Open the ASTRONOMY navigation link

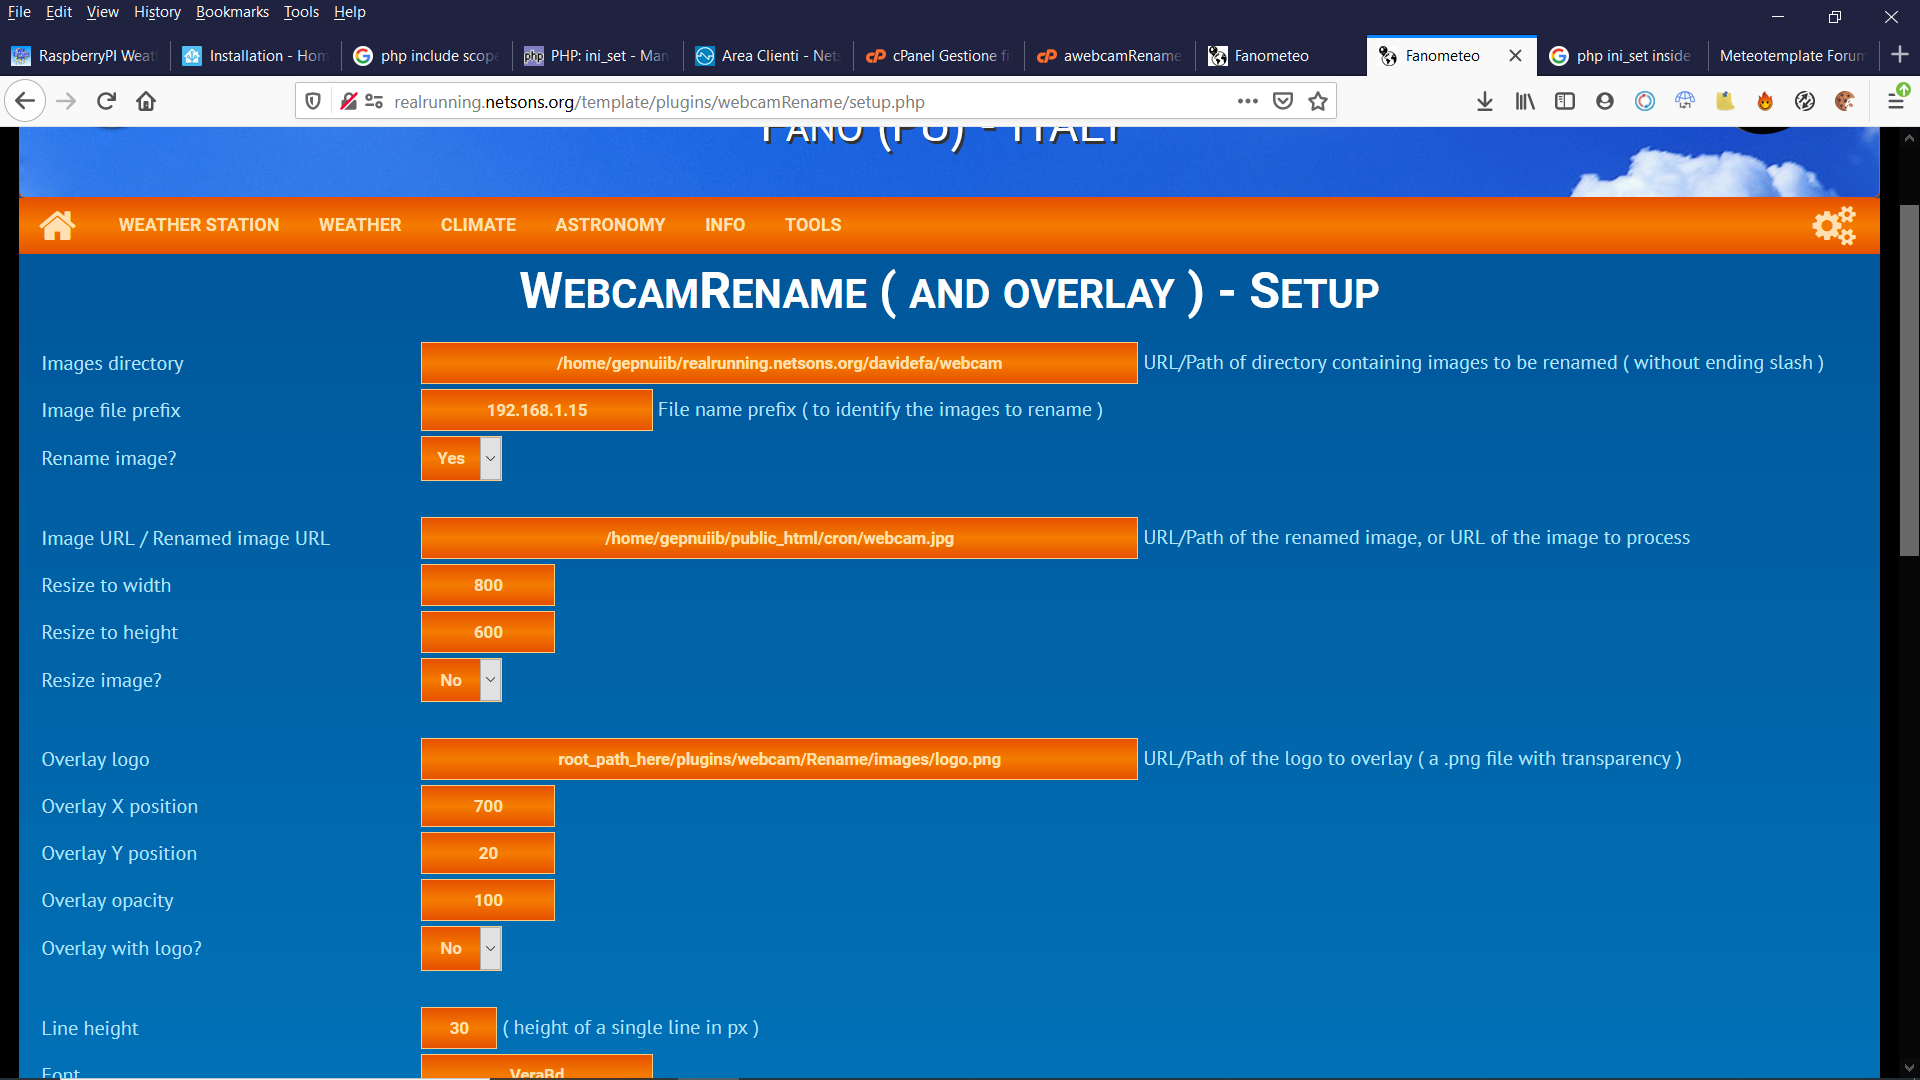coord(610,225)
